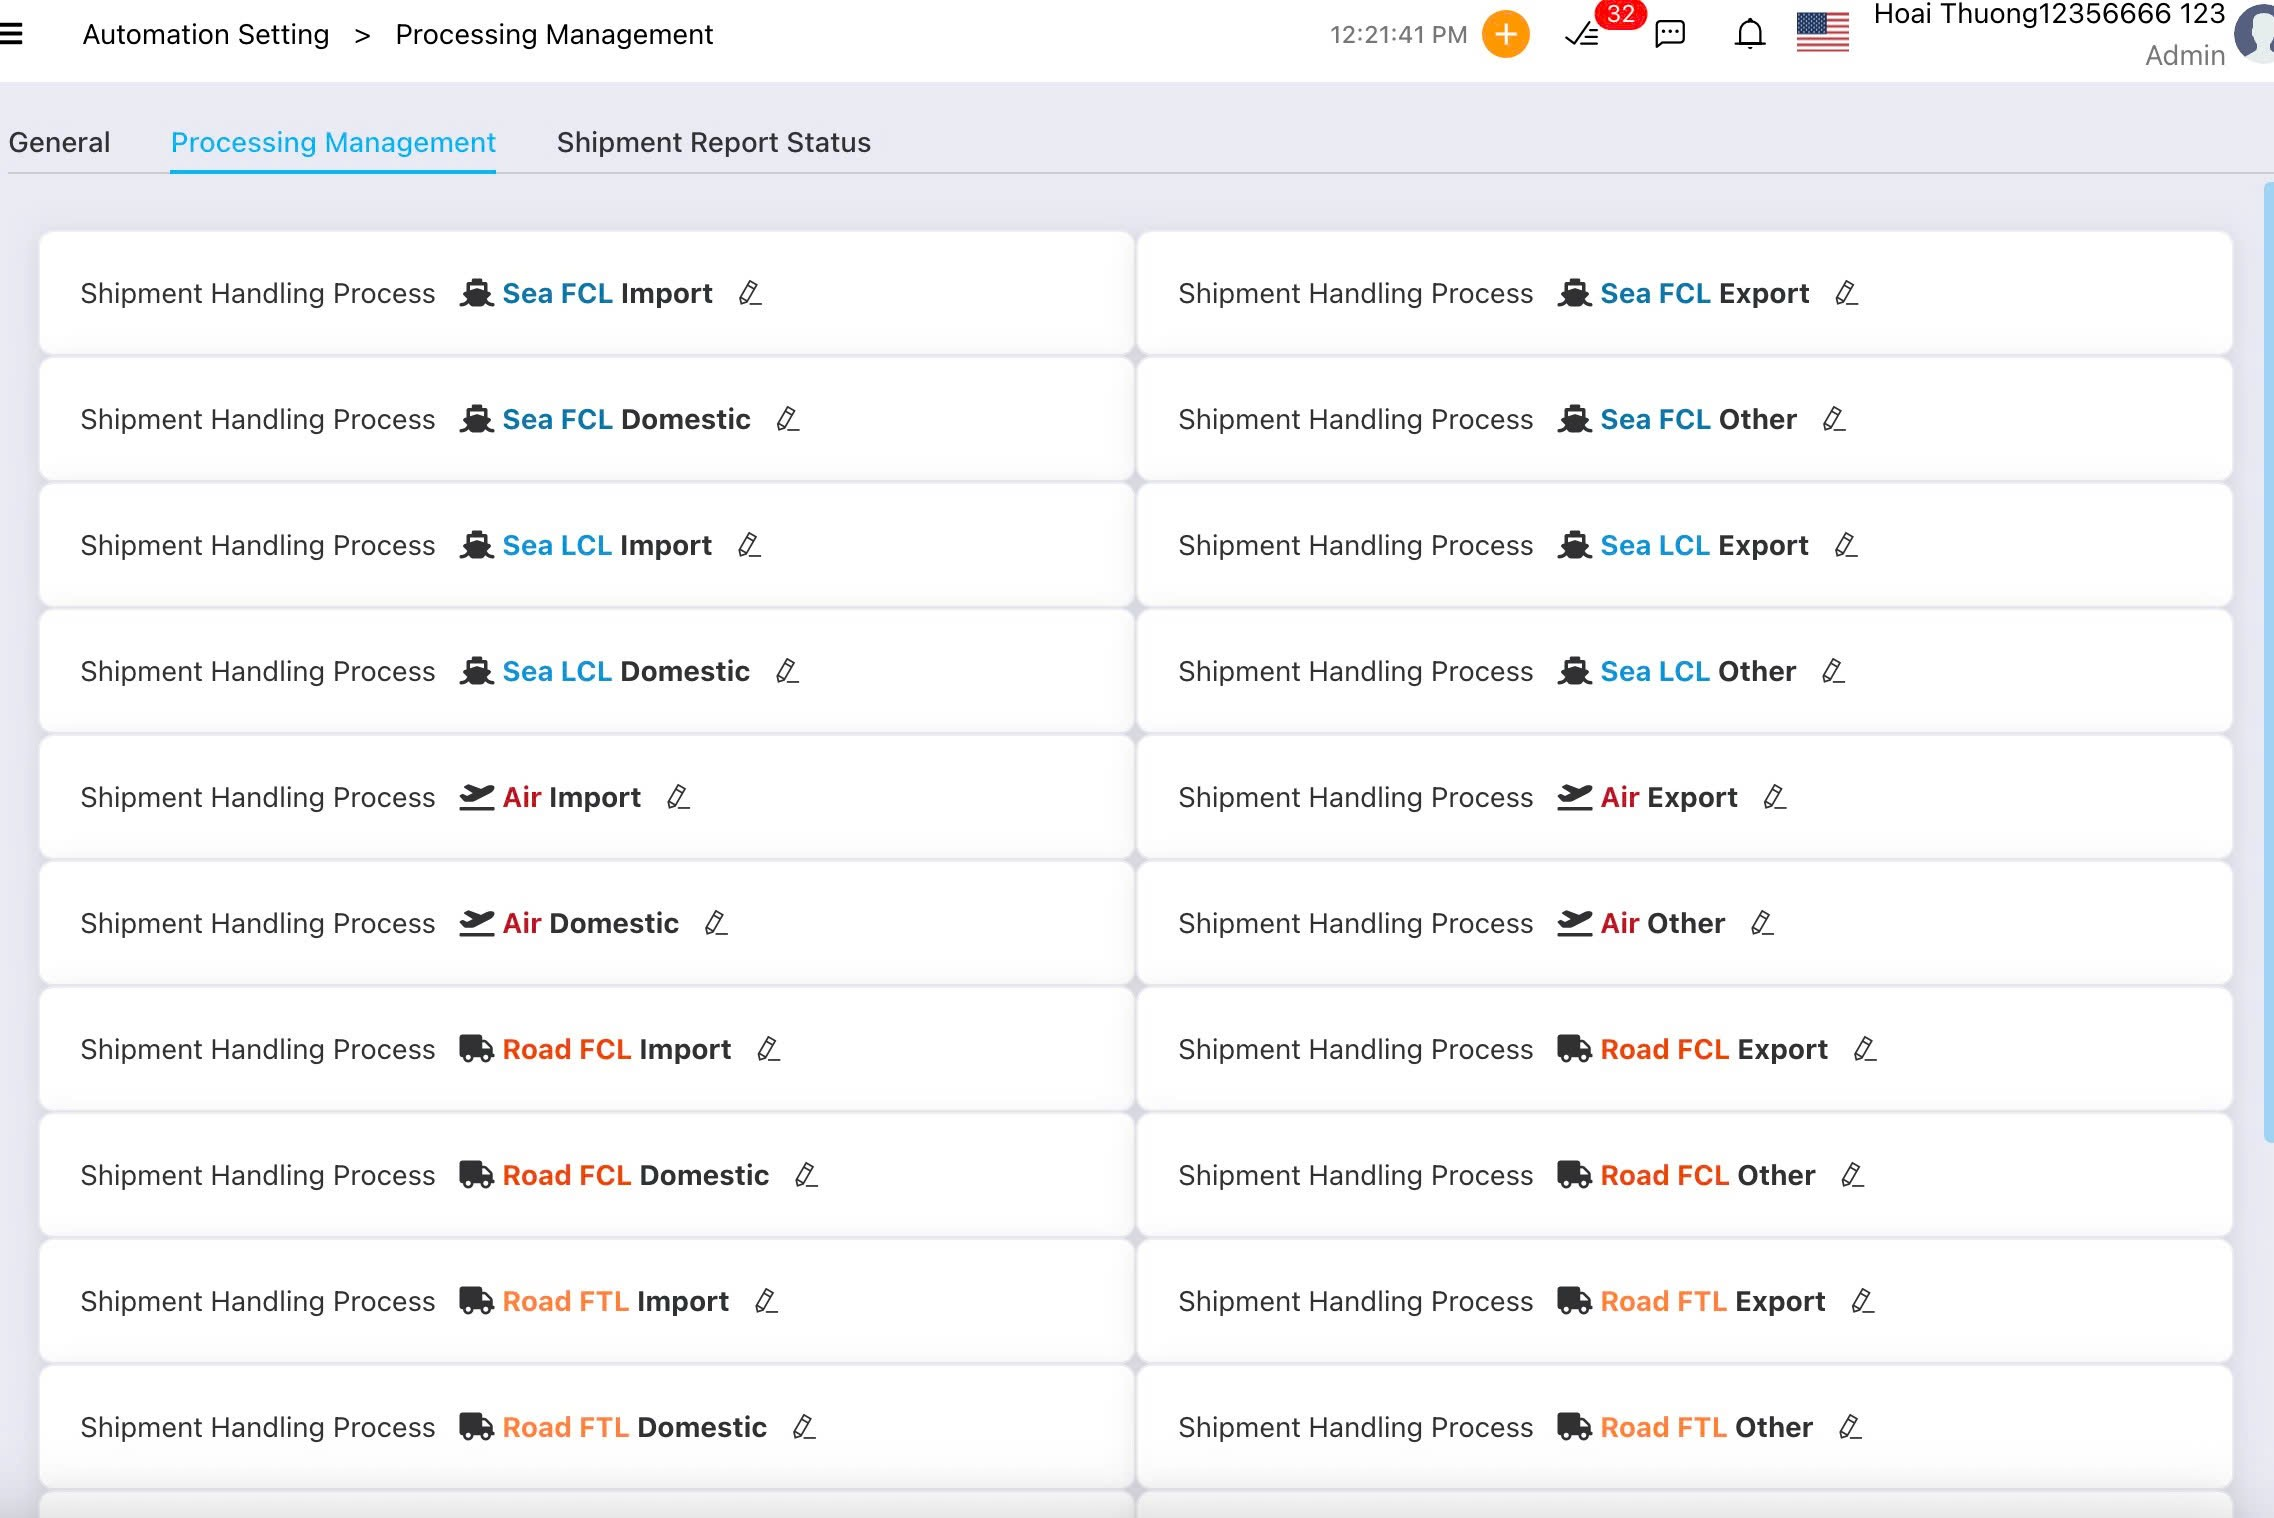Edit the Sea LCL Domestic process

(787, 672)
